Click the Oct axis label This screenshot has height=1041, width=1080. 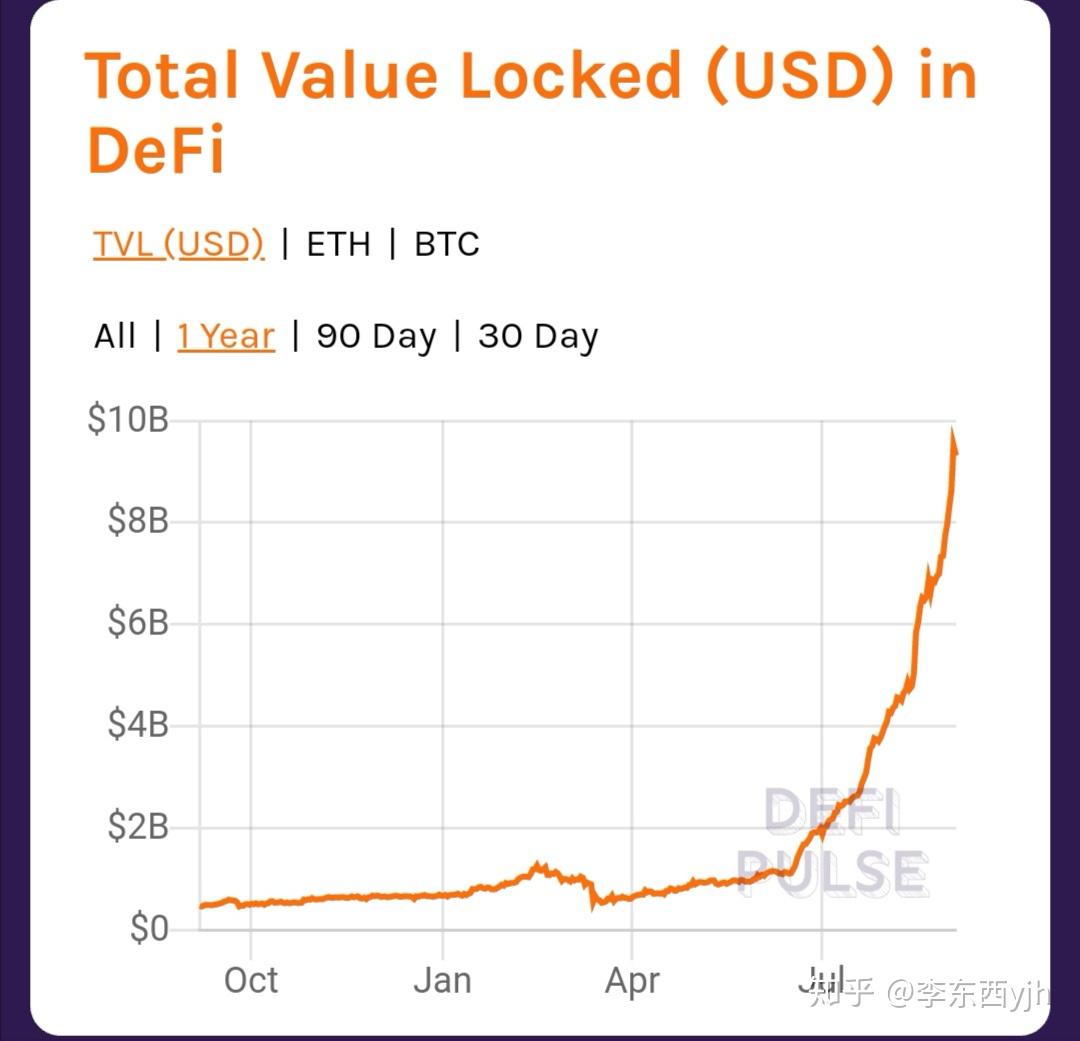coord(251,980)
